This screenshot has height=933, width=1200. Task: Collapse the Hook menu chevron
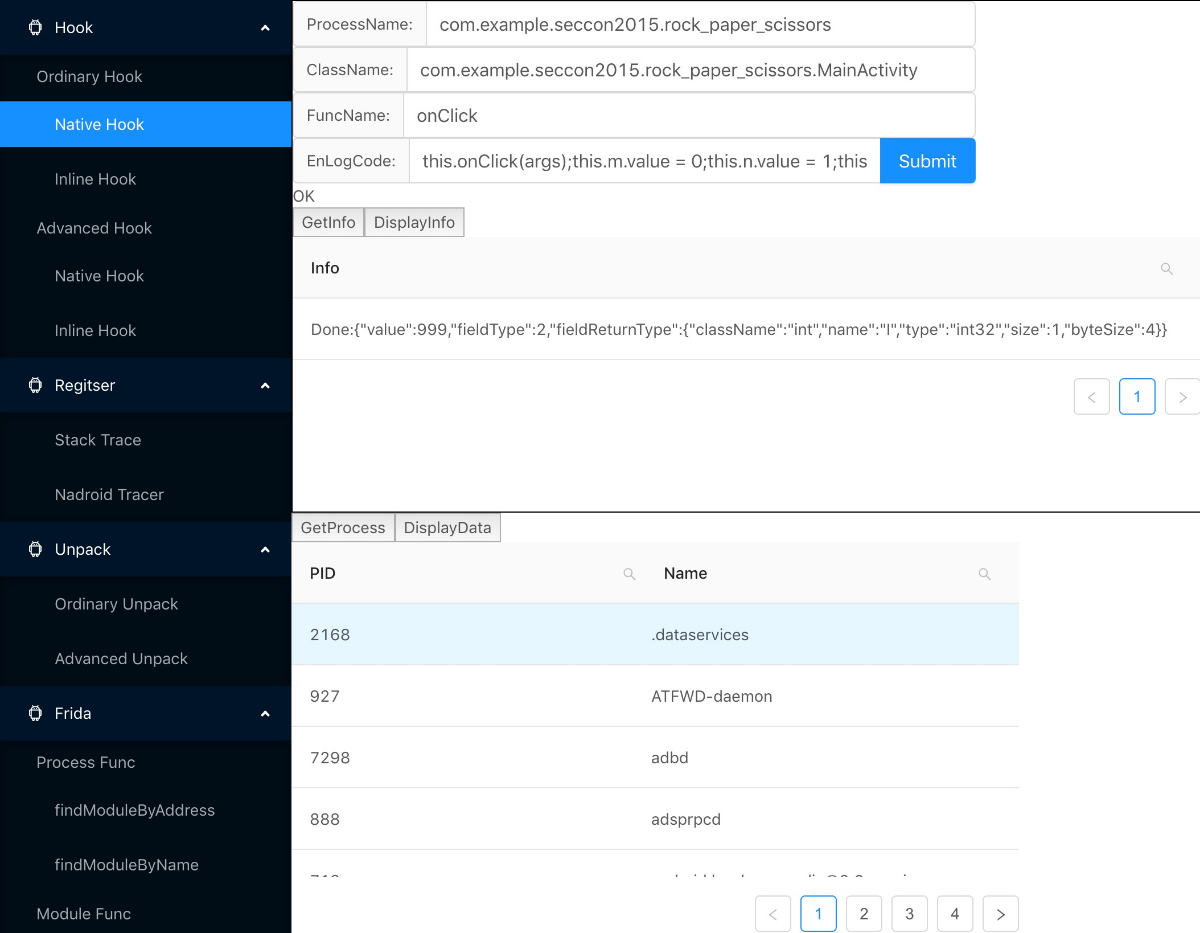(265, 28)
